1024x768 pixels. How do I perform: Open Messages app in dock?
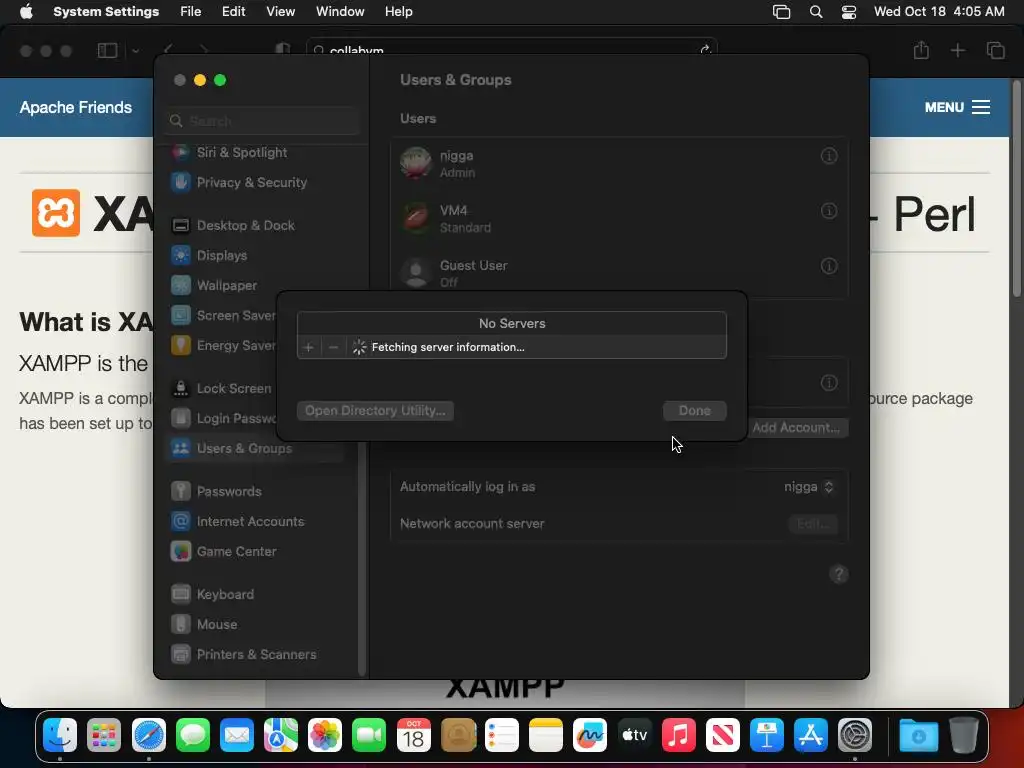pyautogui.click(x=193, y=735)
